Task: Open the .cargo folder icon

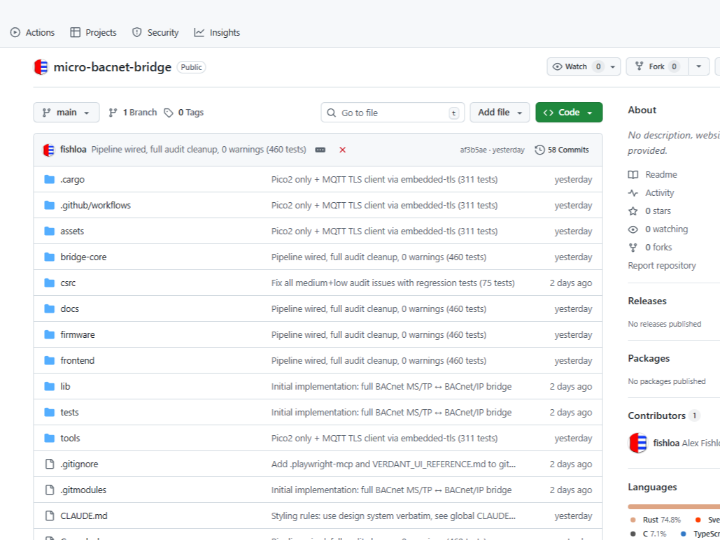Action: click(49, 179)
